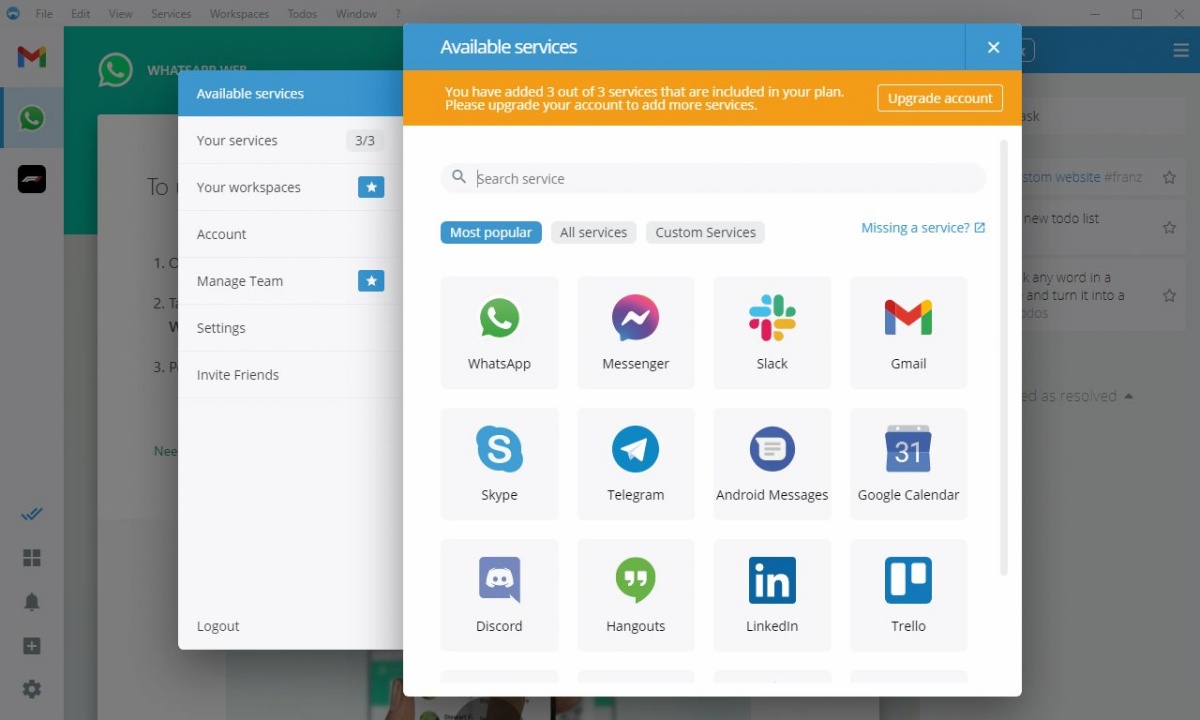
Task: Add the Android Messages service tile
Action: (772, 464)
